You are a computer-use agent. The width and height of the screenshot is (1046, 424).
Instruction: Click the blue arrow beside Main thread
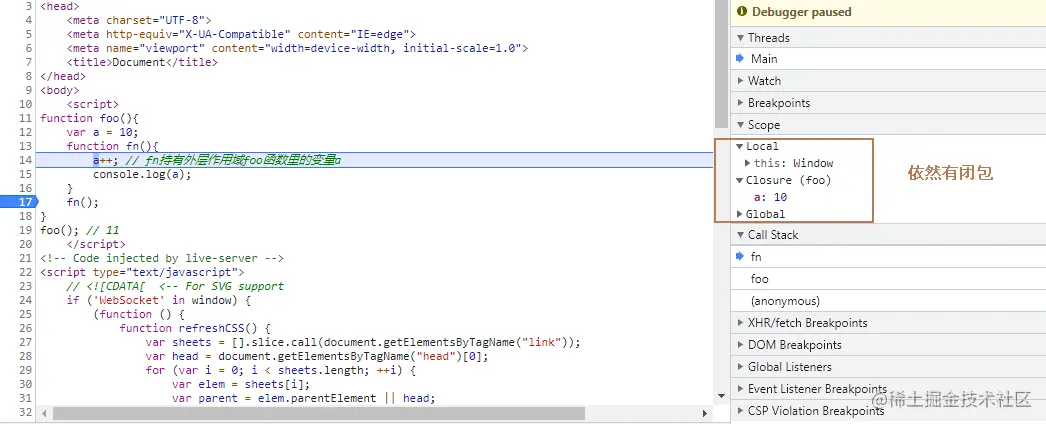point(740,59)
